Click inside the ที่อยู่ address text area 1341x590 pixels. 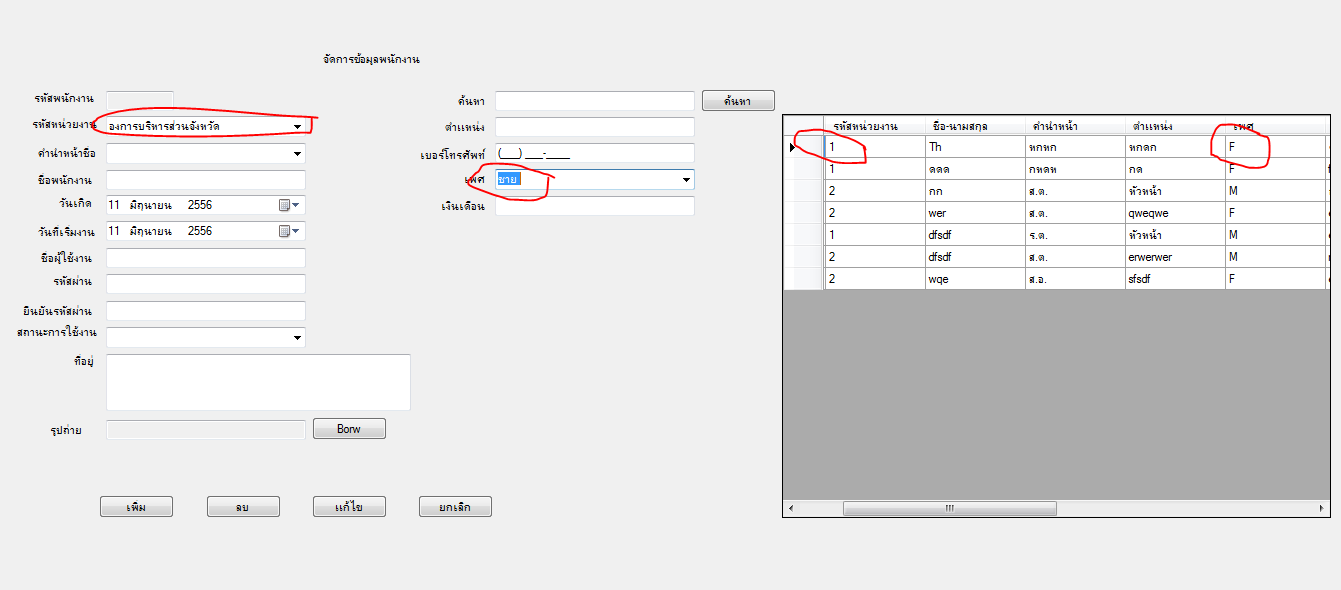coord(258,382)
